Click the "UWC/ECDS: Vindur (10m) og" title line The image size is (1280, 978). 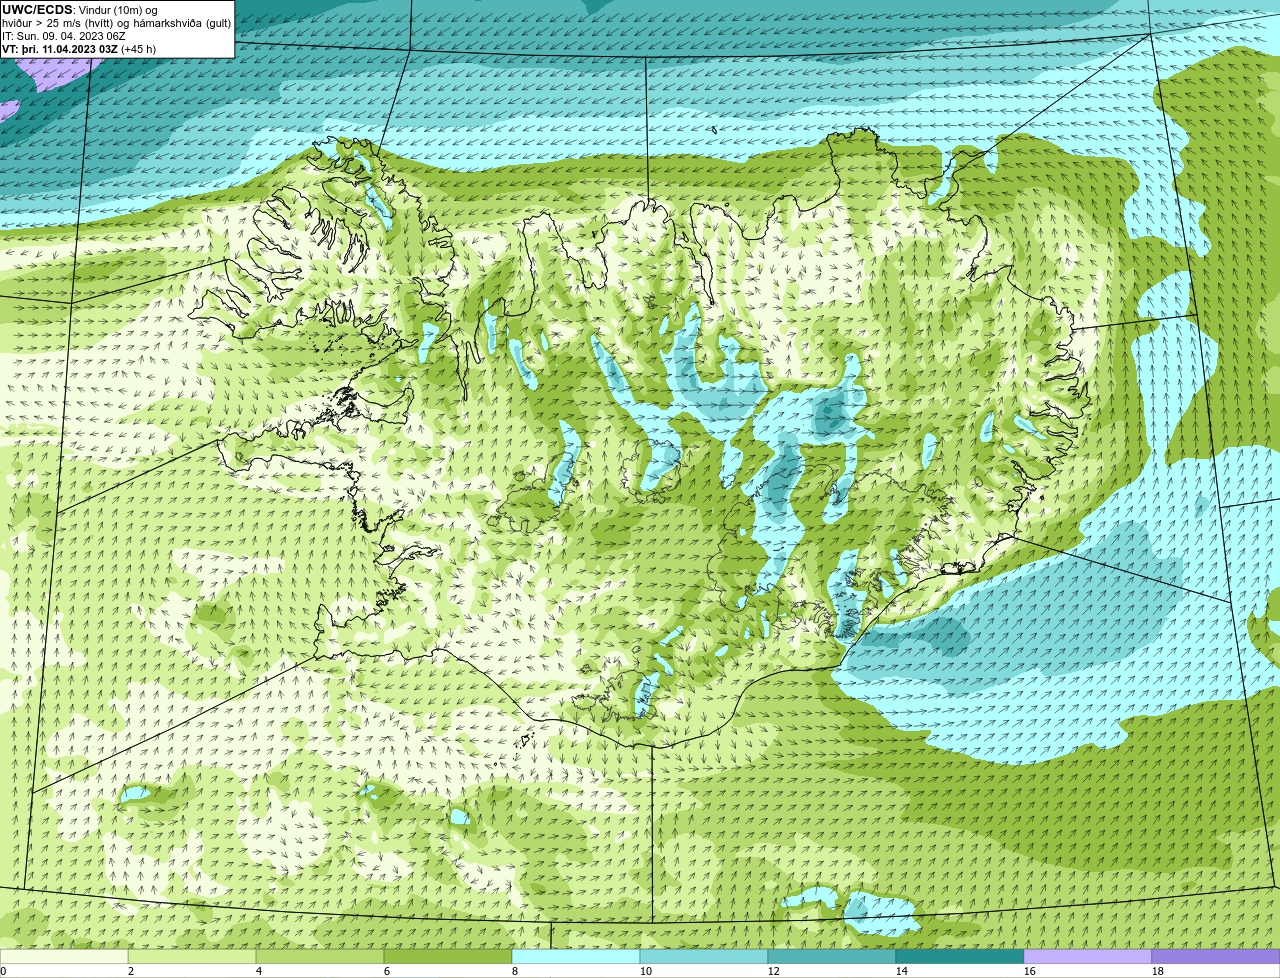80,10
